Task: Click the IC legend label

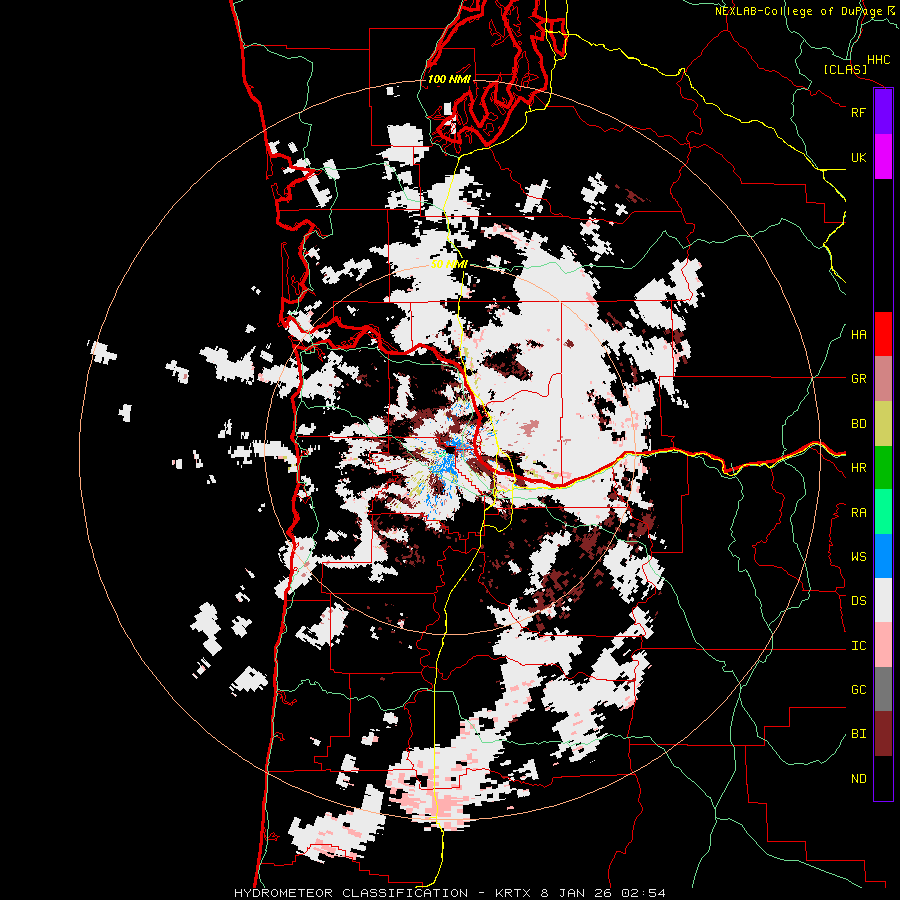Action: pyautogui.click(x=858, y=646)
